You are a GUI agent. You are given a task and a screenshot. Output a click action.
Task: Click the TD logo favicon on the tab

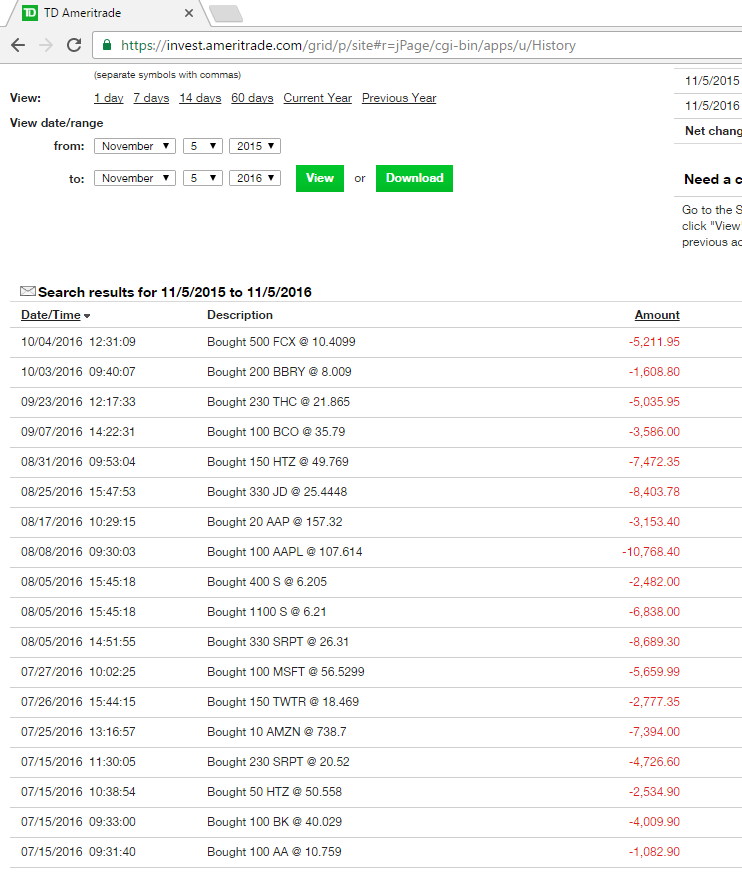(x=30, y=13)
